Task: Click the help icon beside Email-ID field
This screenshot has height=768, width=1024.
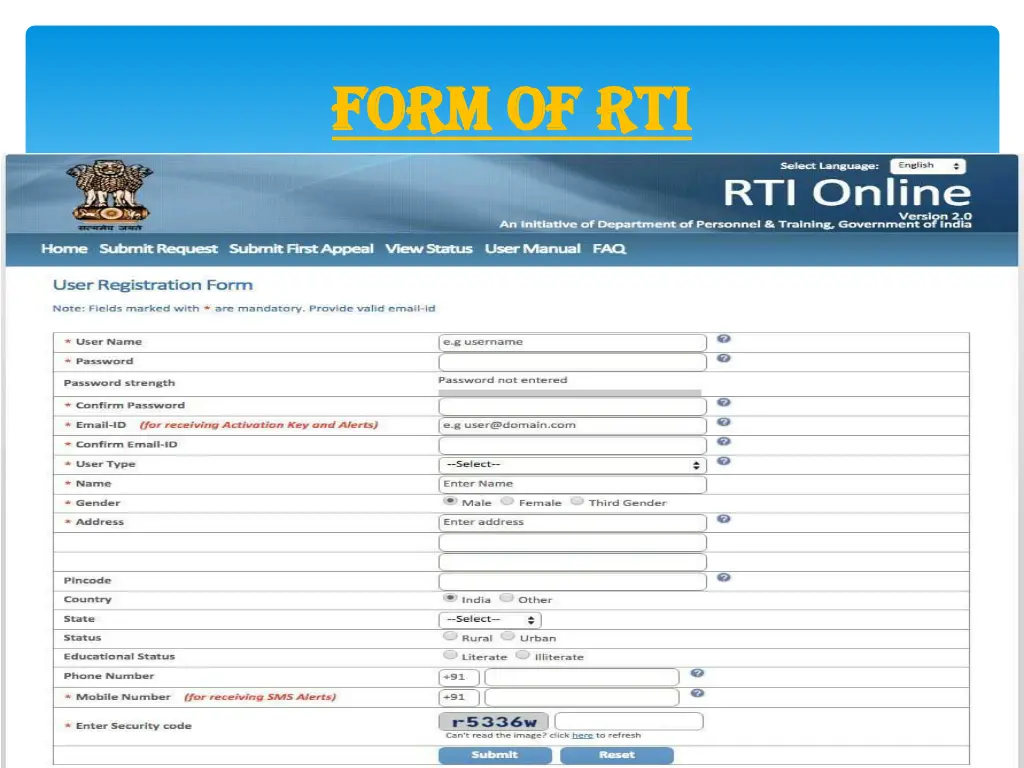Action: [723, 423]
